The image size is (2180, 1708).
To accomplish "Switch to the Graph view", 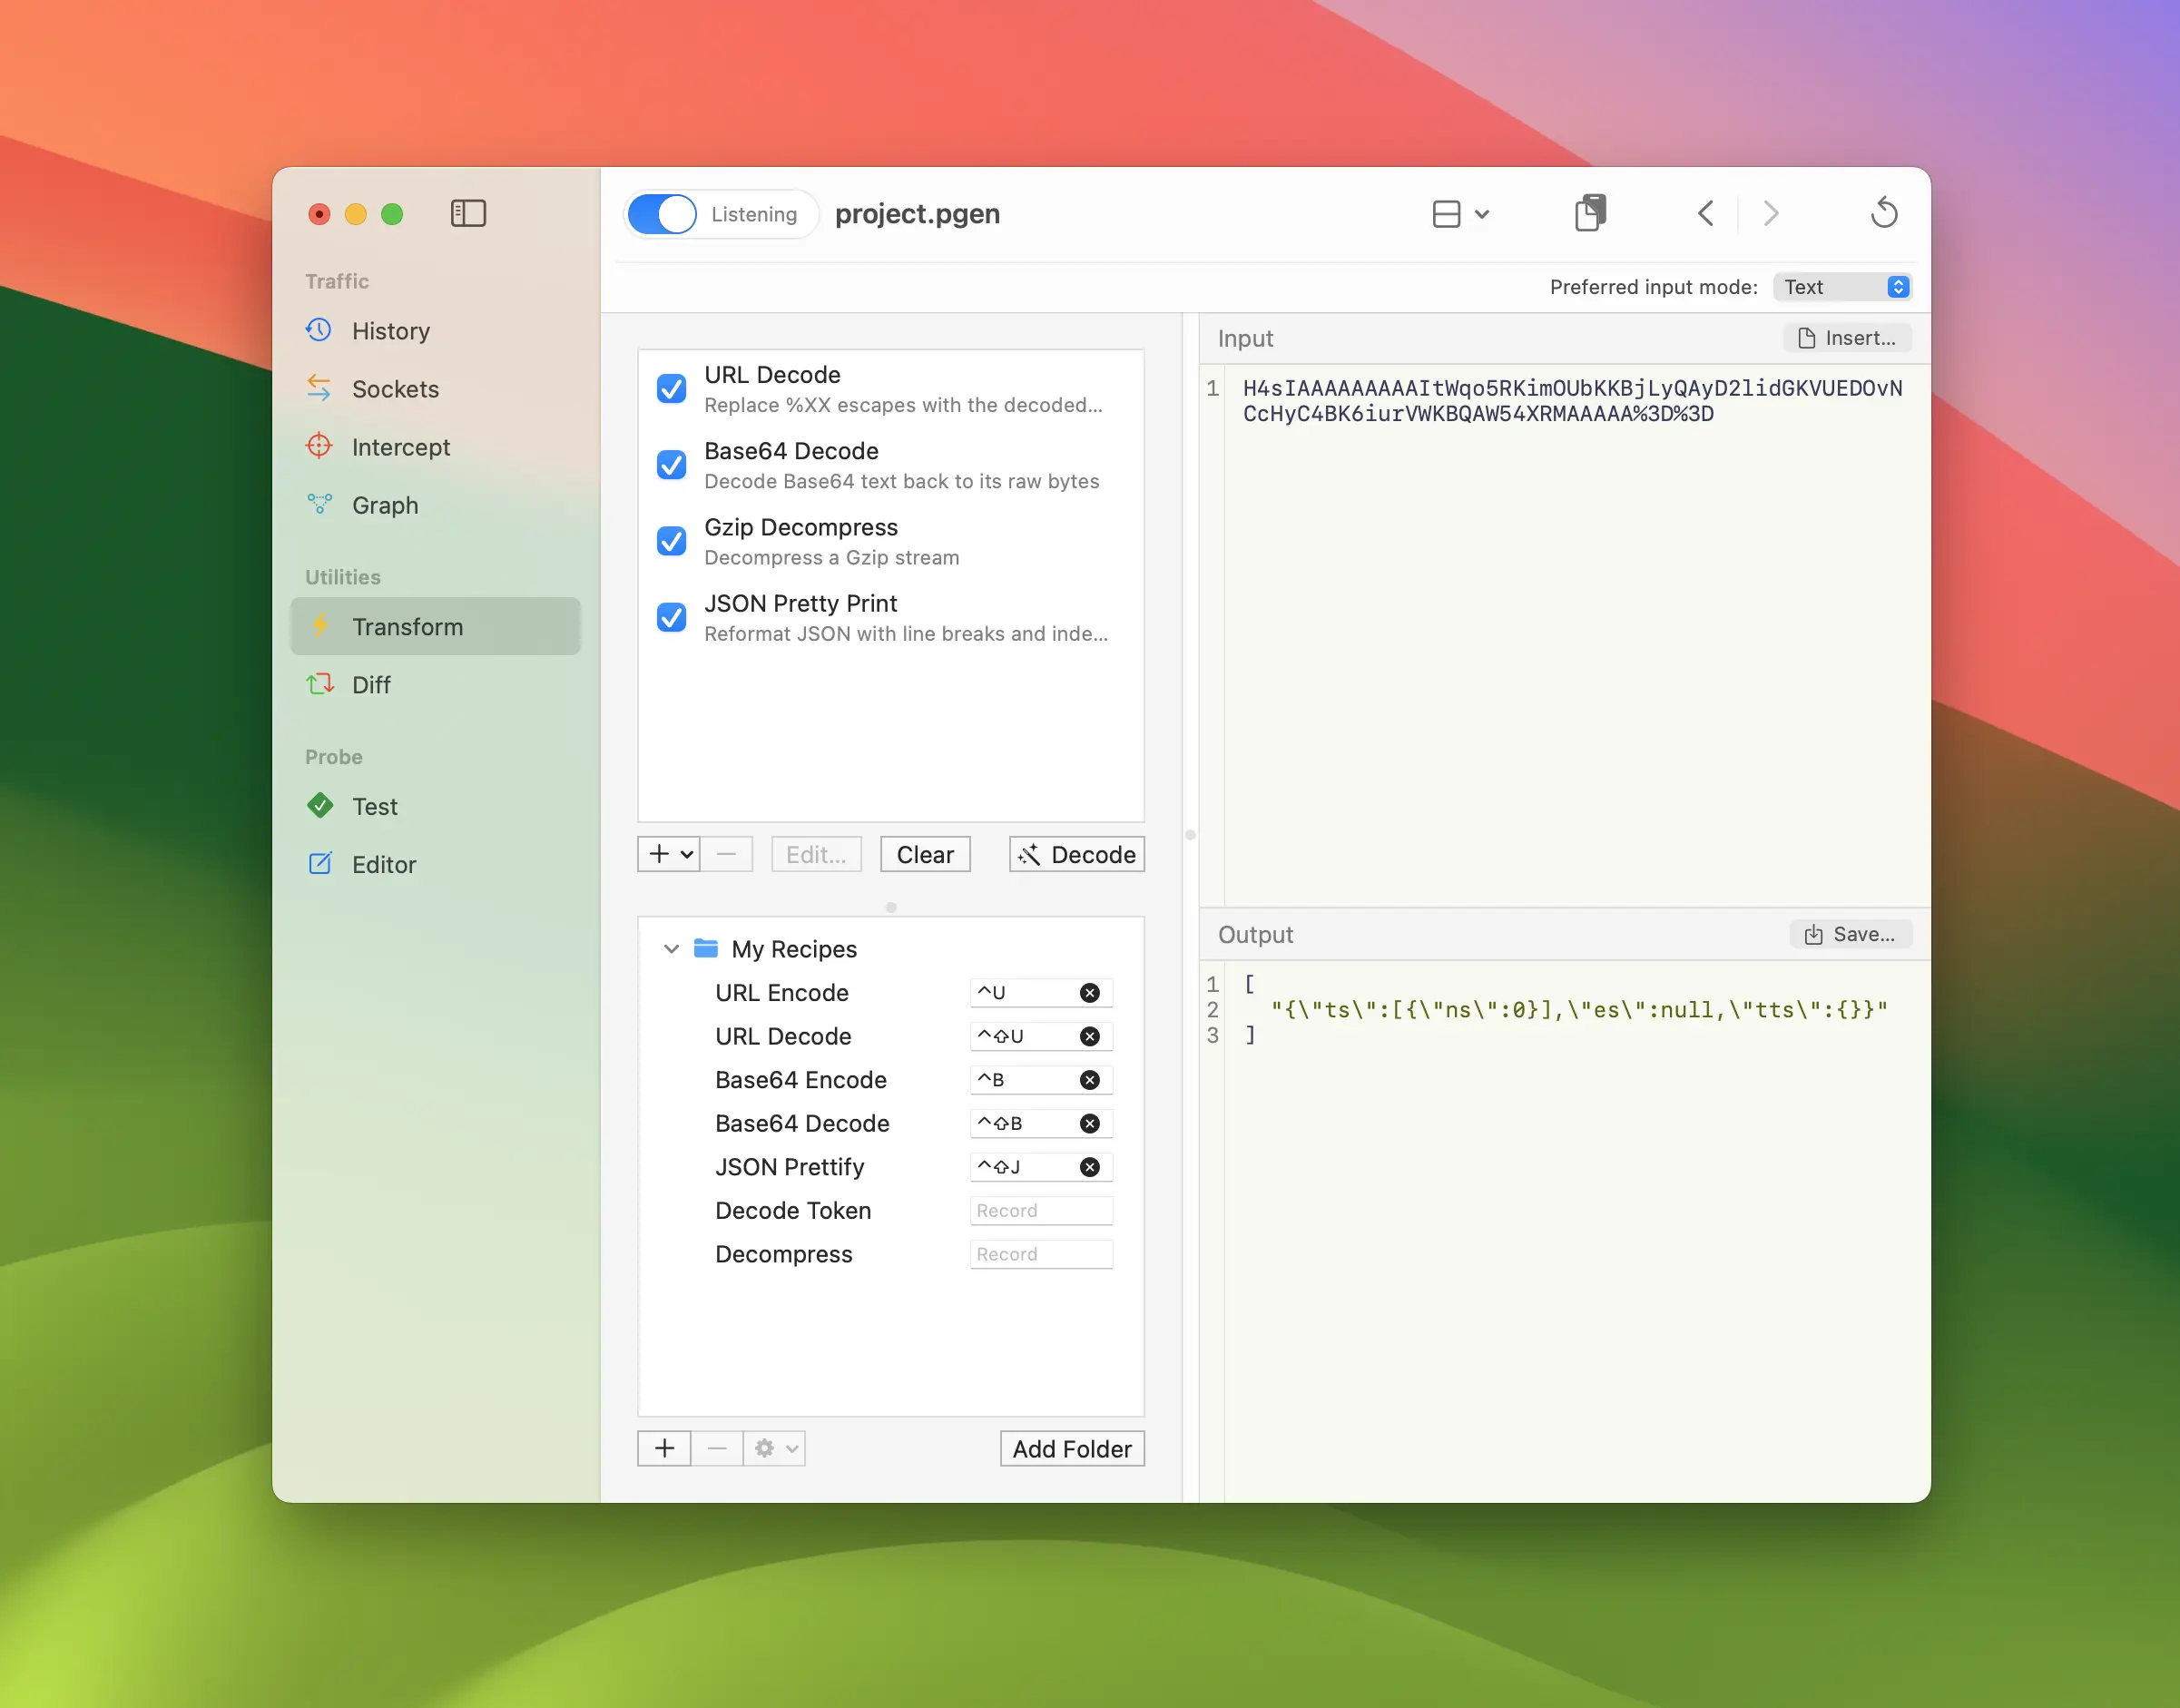I will click(436, 504).
